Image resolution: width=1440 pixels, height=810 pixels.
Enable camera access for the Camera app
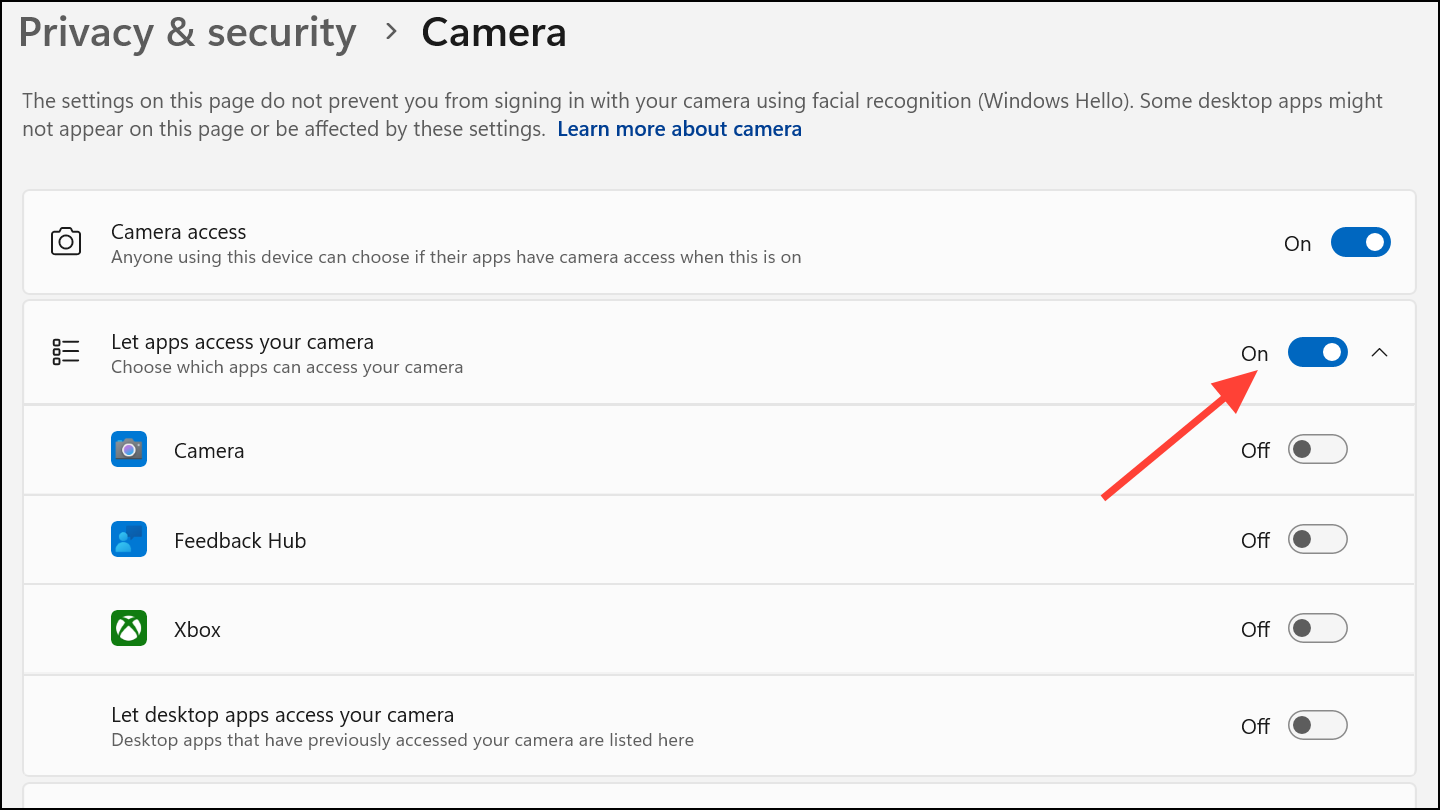click(x=1317, y=450)
